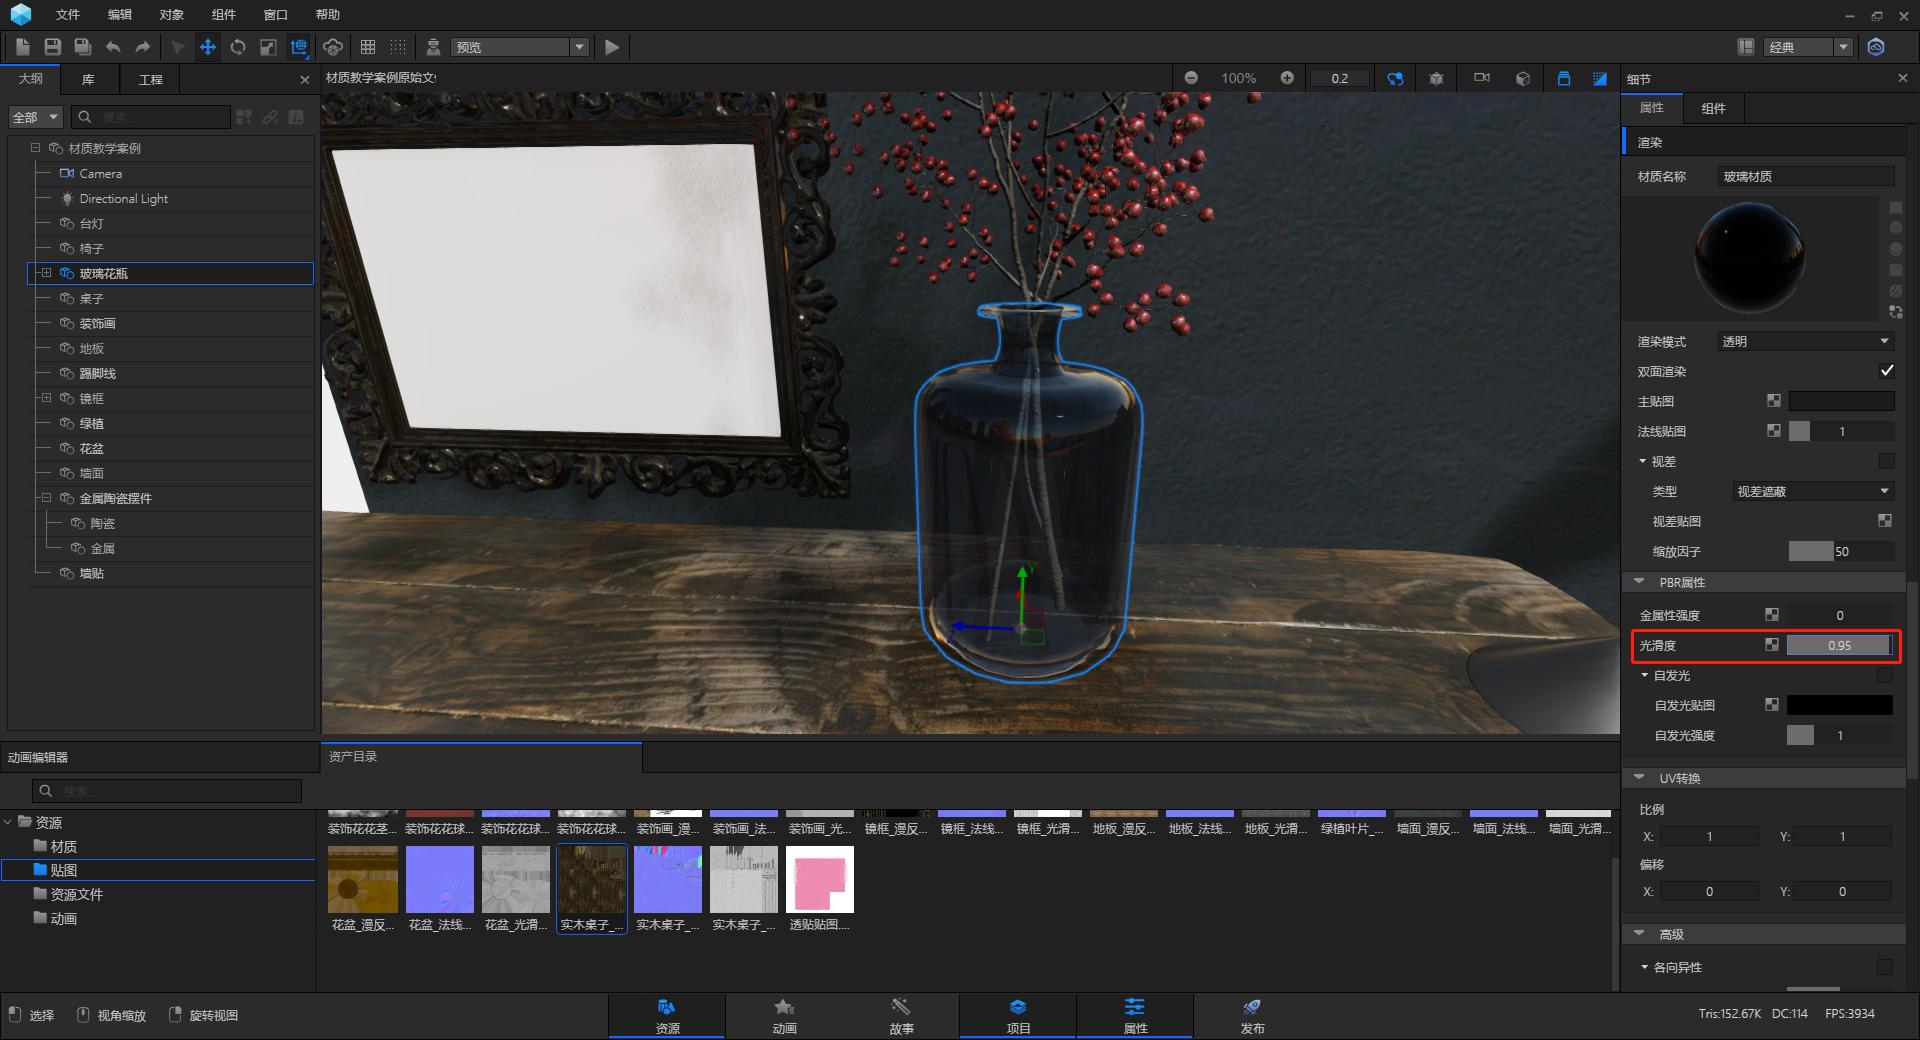Screen dimensions: 1920x1040
Task: Select the 材质 folder in resources
Action: pyautogui.click(x=63, y=846)
